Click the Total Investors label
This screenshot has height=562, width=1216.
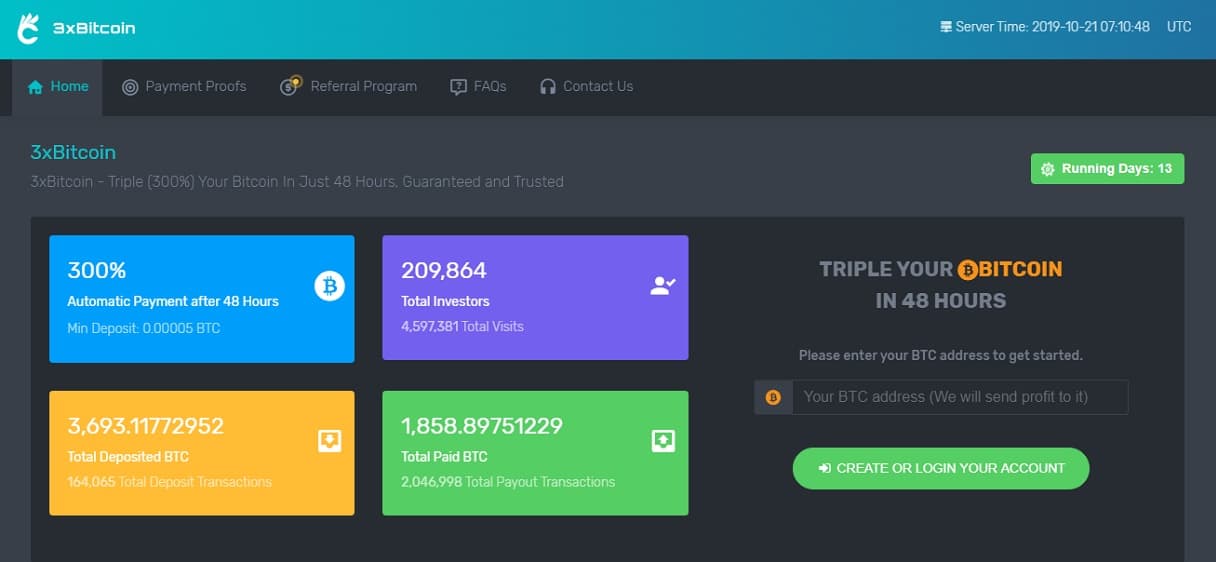click(x=445, y=301)
